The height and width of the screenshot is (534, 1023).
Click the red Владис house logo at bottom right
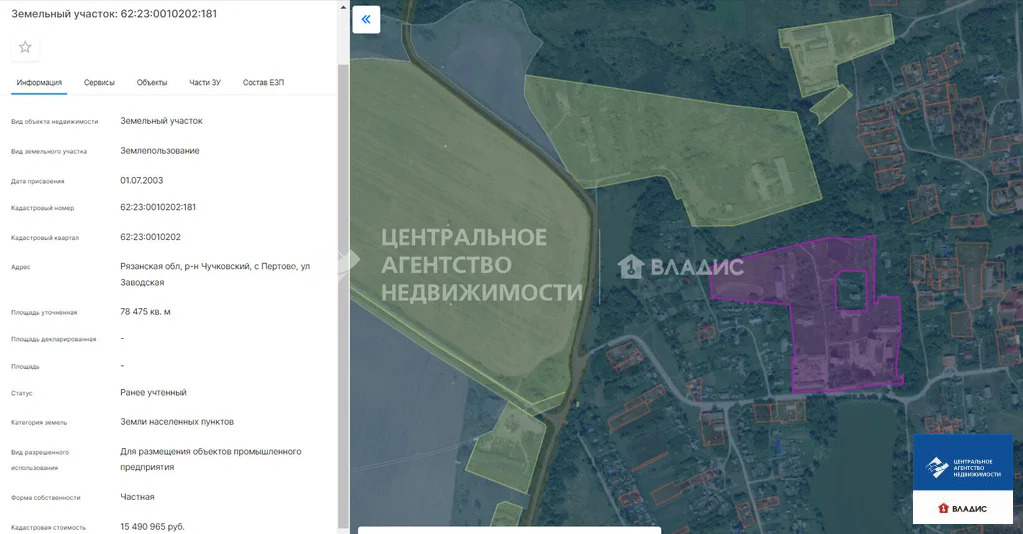click(962, 508)
